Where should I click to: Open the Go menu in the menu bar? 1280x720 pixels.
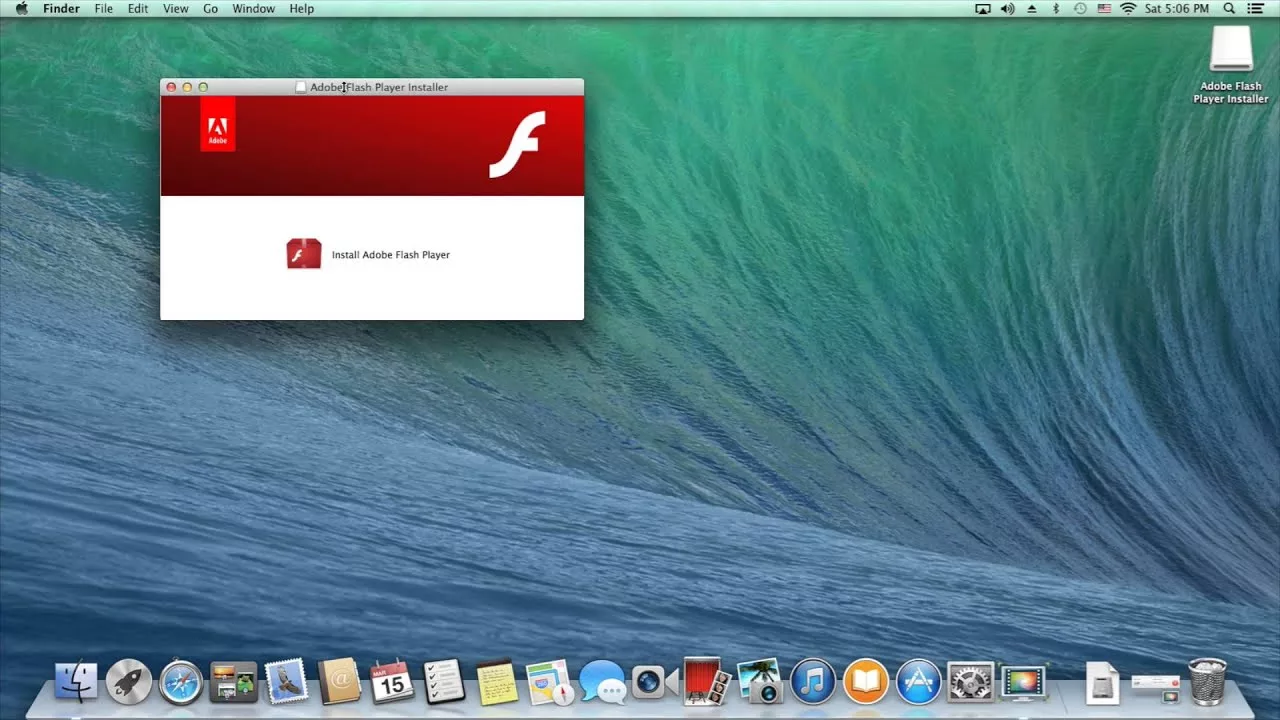click(210, 8)
